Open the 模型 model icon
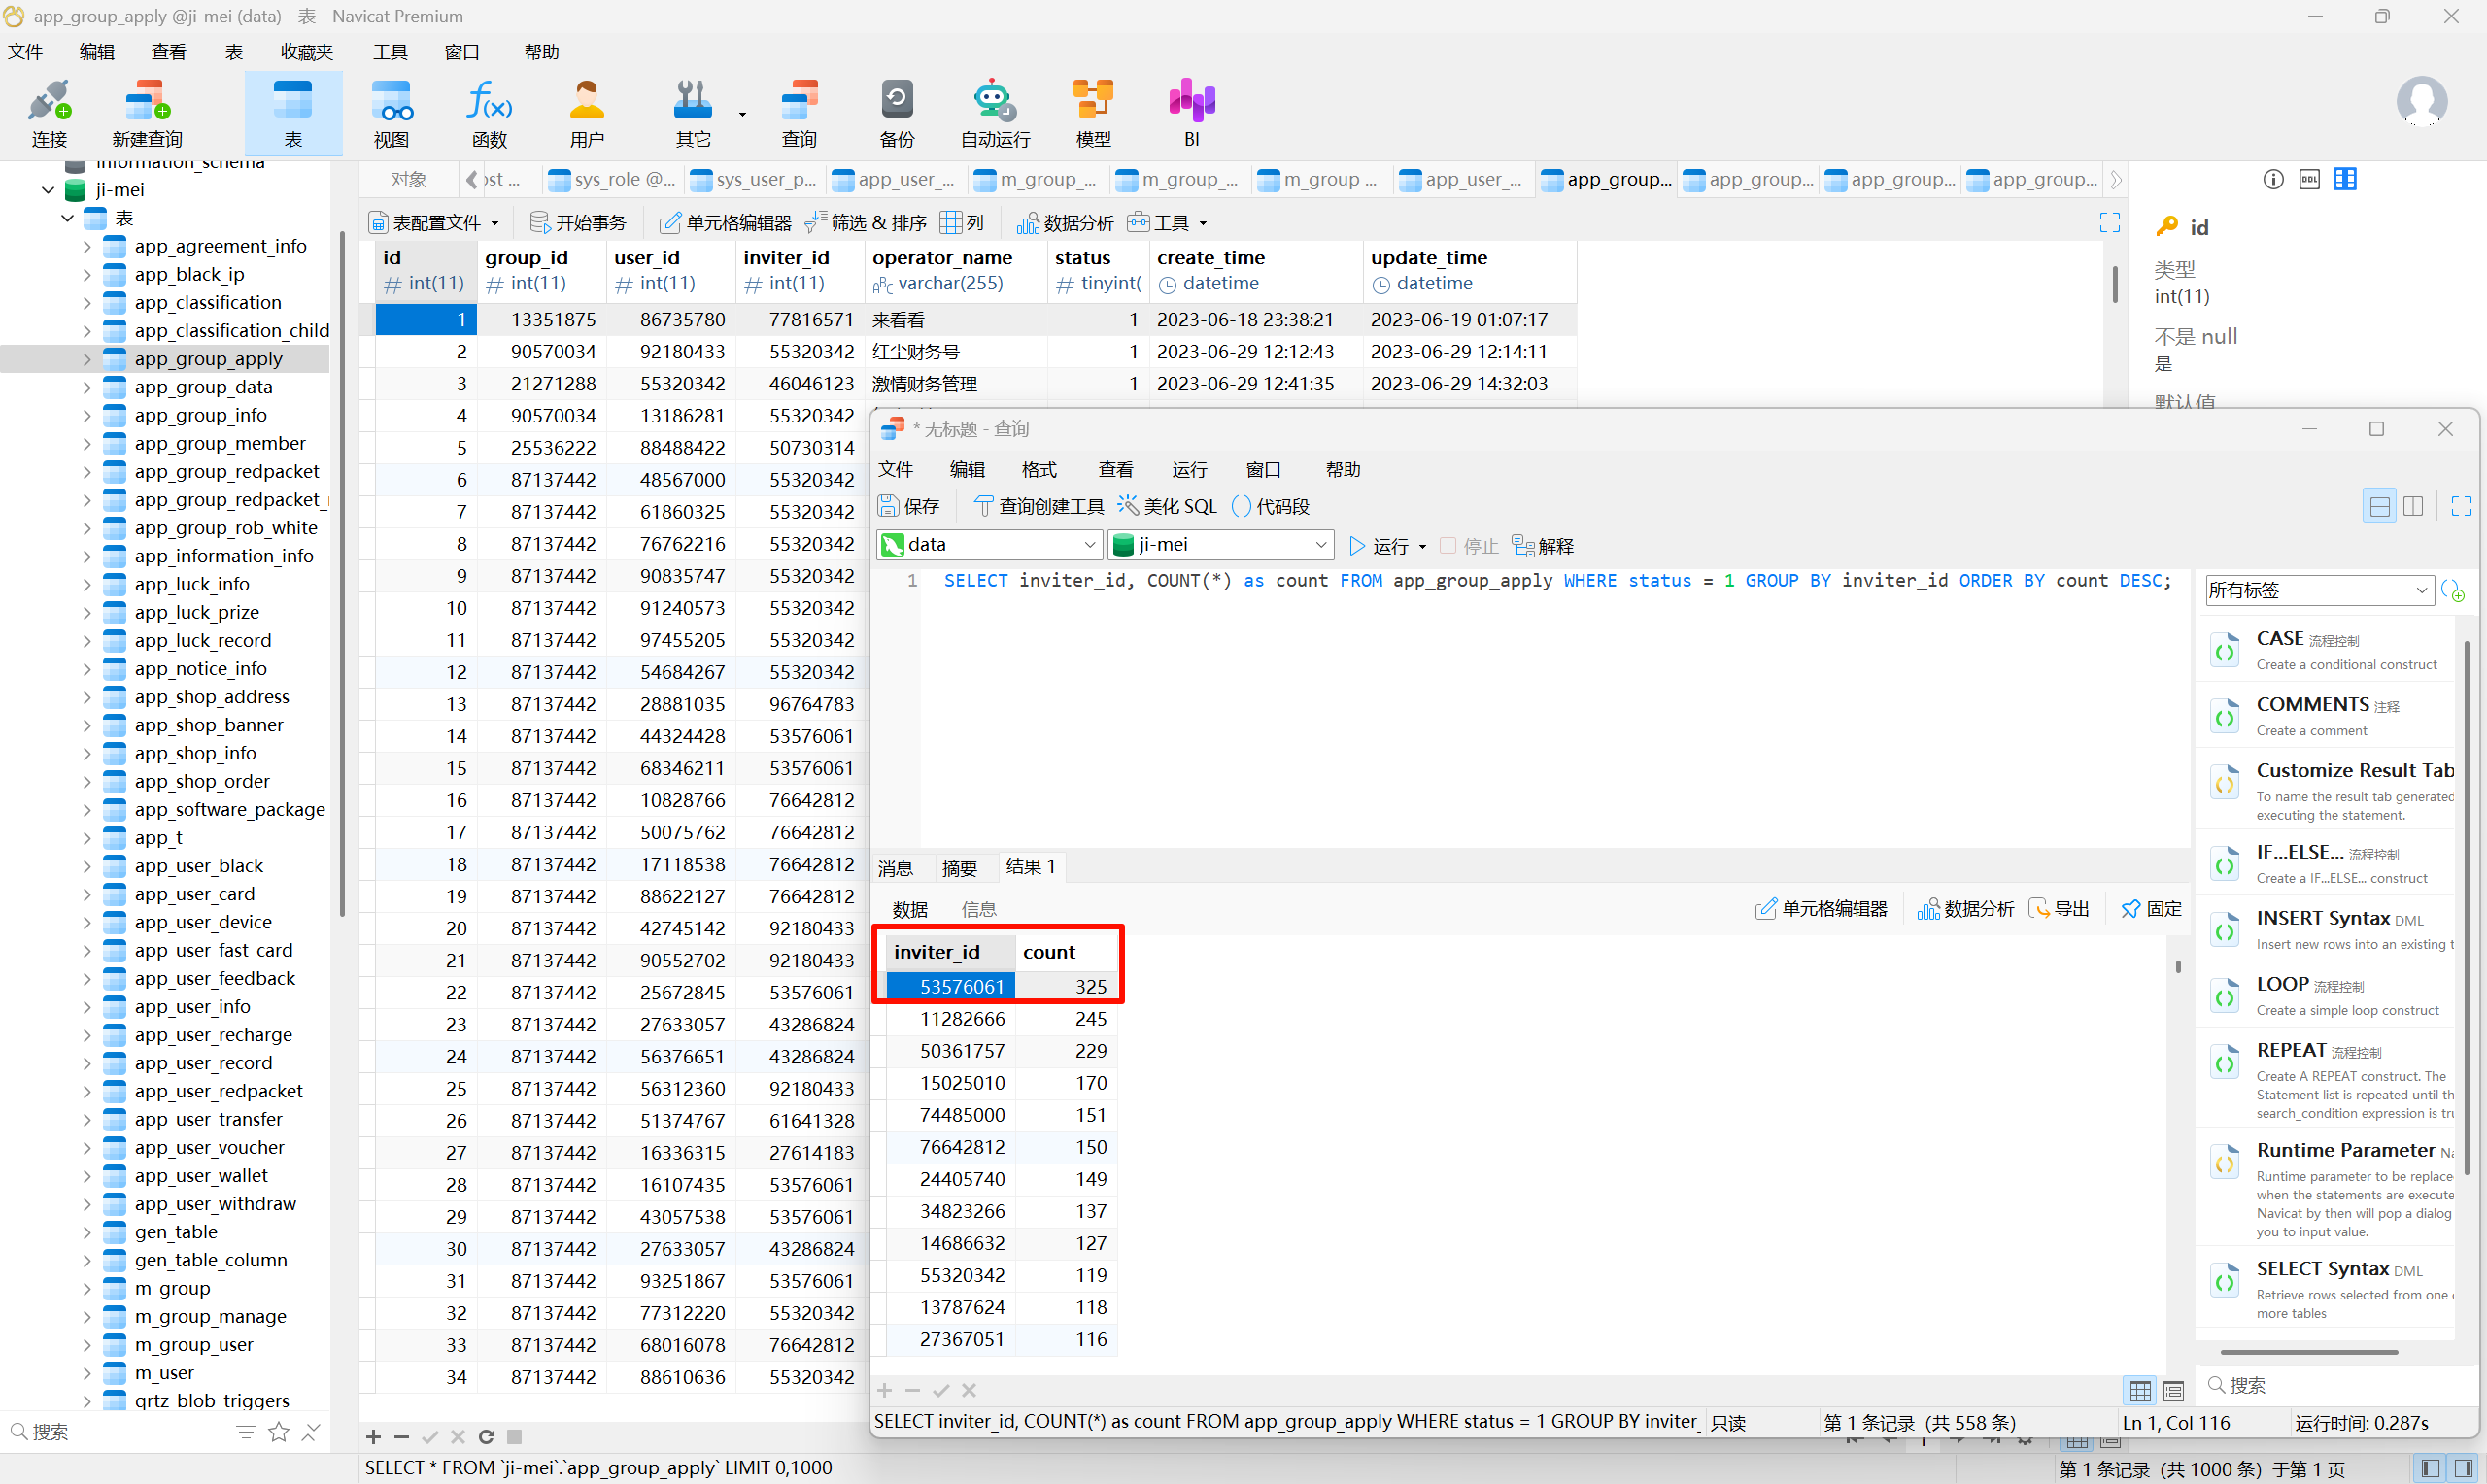This screenshot has height=1484, width=2487. click(x=1092, y=113)
